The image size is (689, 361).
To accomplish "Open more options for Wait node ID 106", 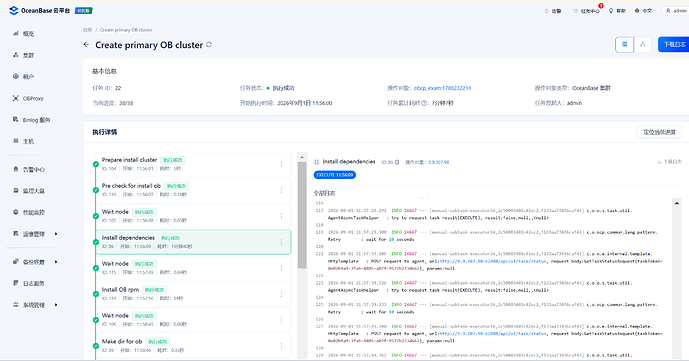I will coord(281,320).
